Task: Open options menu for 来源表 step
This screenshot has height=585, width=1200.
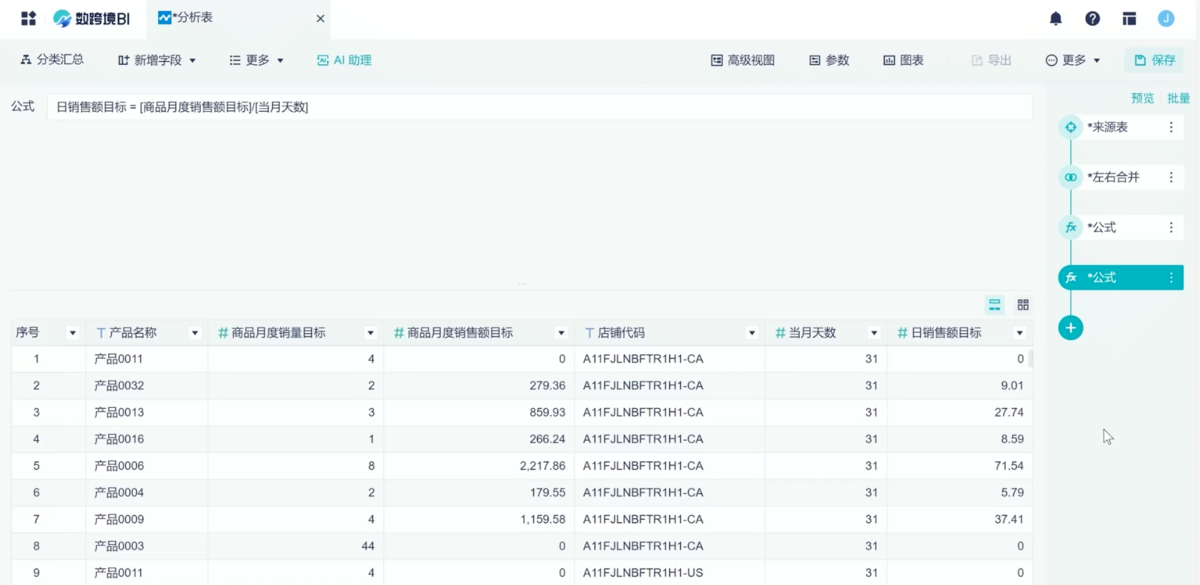Action: click(x=1171, y=127)
